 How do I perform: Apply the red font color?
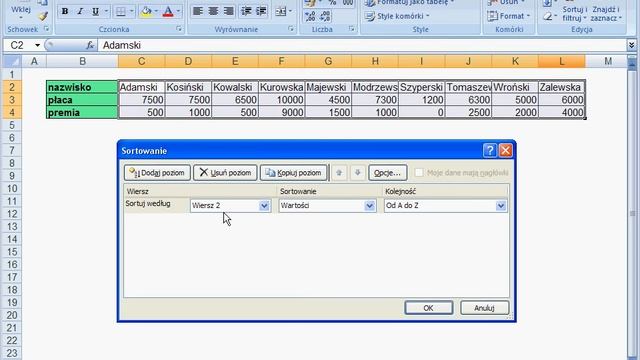pos(168,11)
